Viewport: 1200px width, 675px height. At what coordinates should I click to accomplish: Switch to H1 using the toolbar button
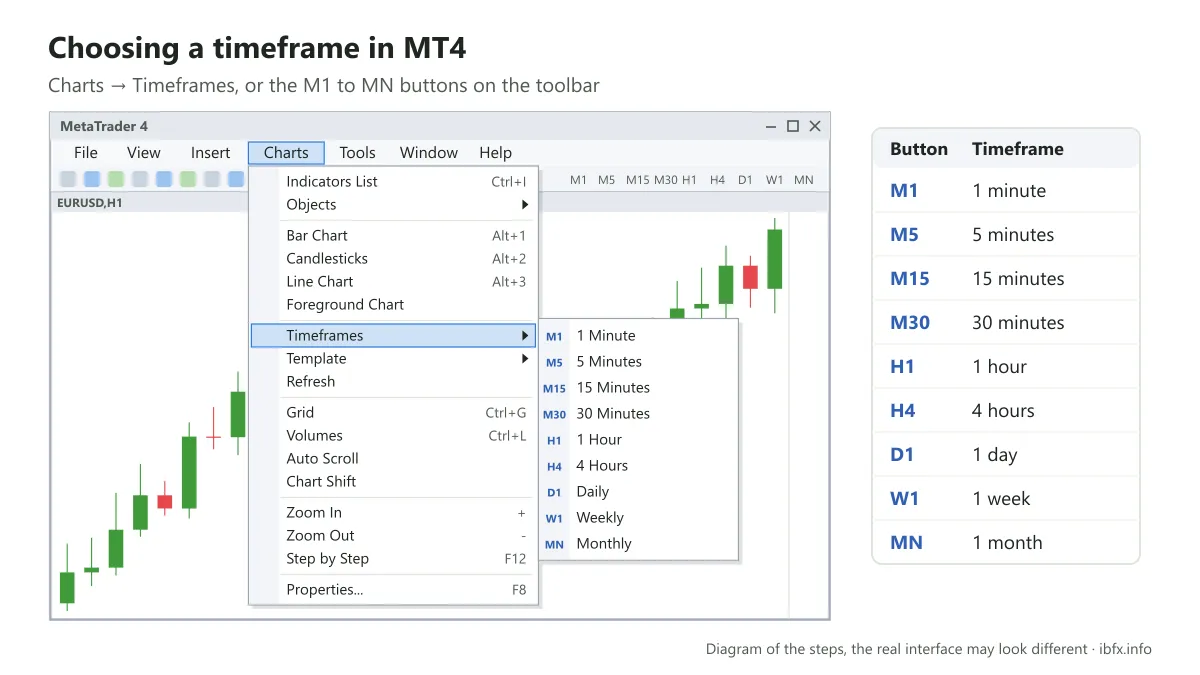[x=689, y=180]
